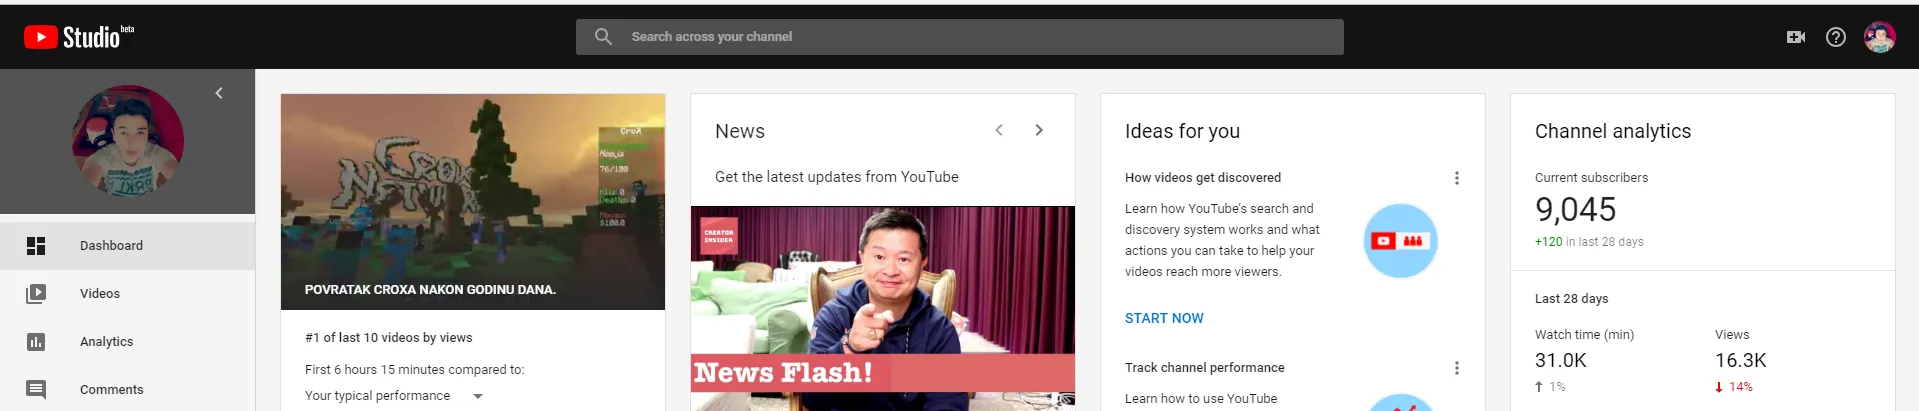Click the Videos sidebar icon

click(36, 294)
